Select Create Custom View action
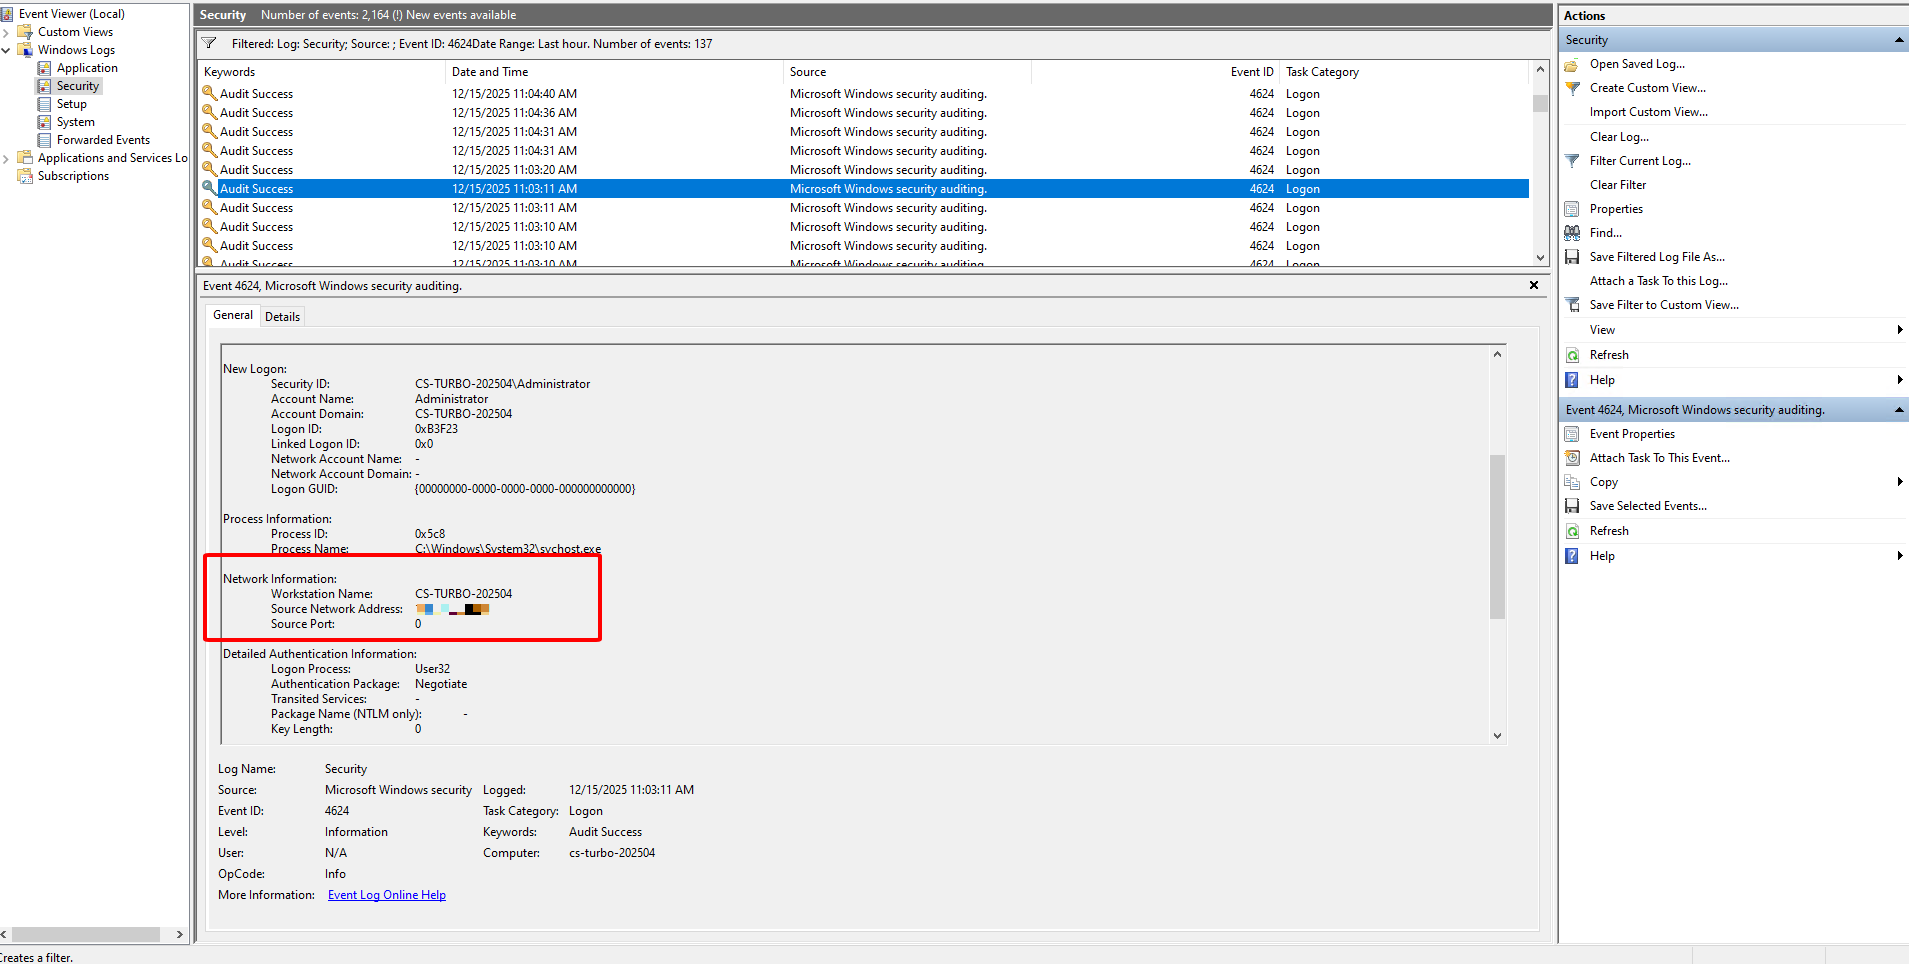Image resolution: width=1909 pixels, height=964 pixels. (1648, 87)
